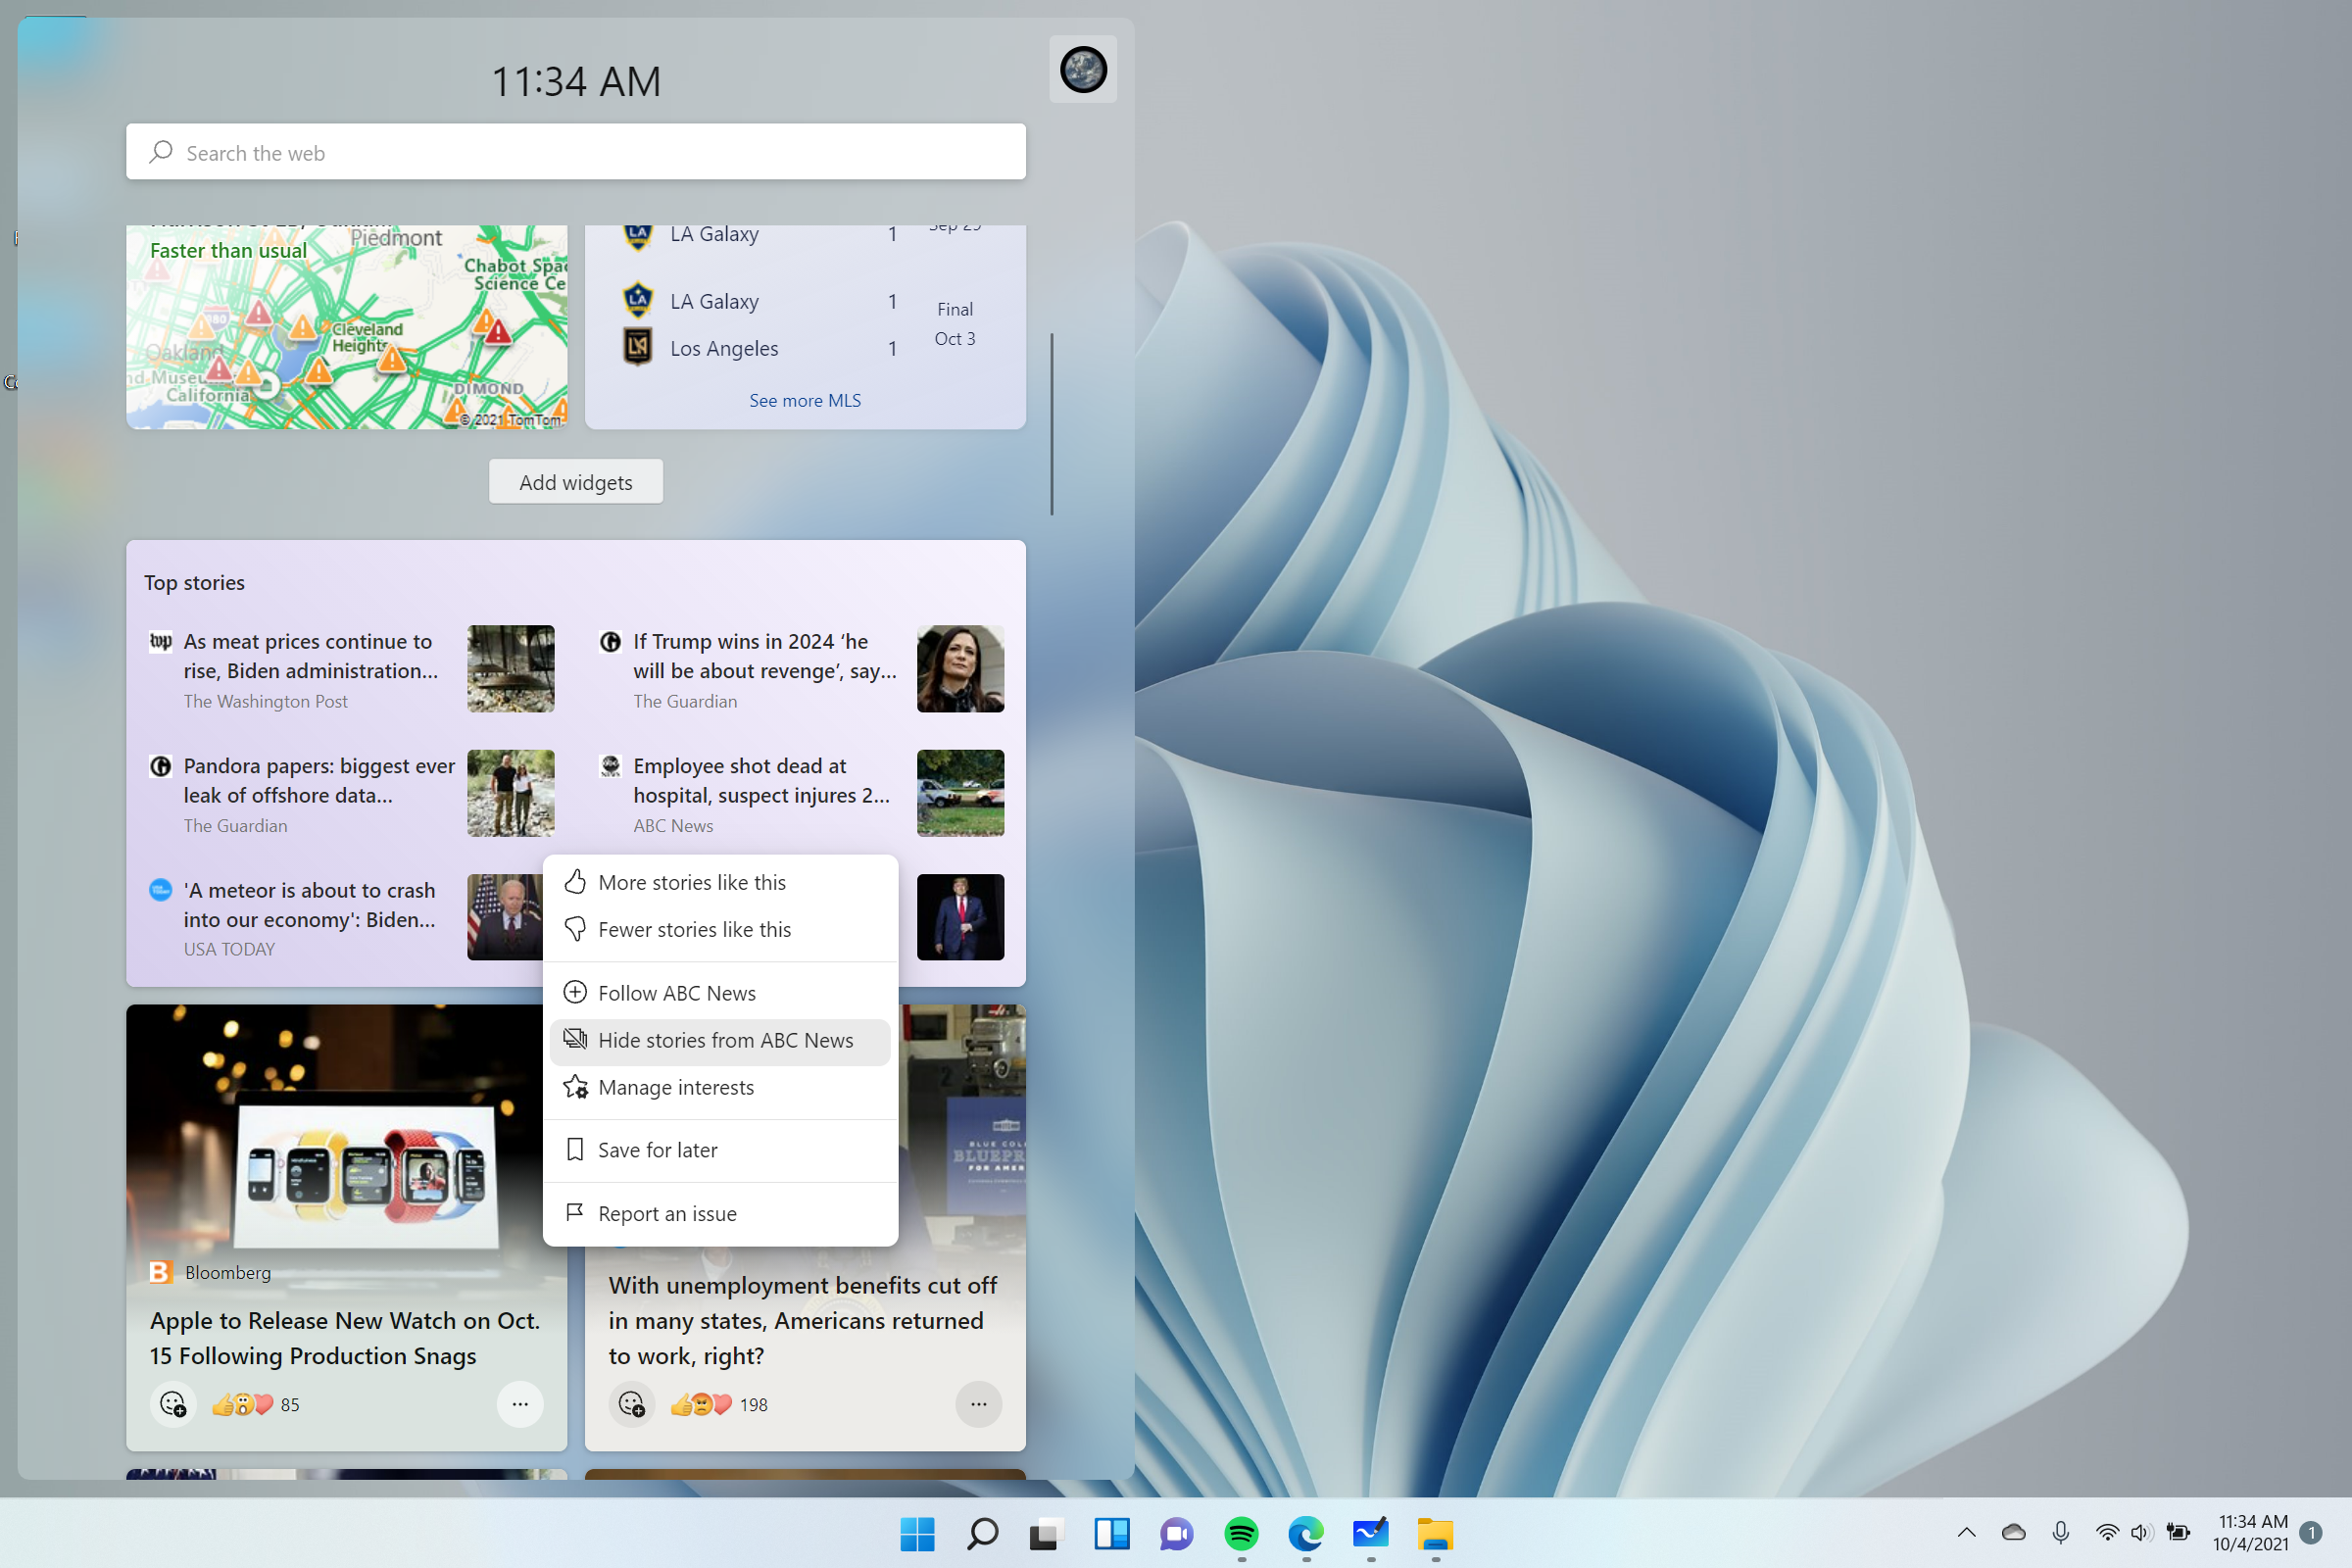This screenshot has width=2352, height=1568.
Task: Open the To Do app on taskbar
Action: tap(1370, 1533)
